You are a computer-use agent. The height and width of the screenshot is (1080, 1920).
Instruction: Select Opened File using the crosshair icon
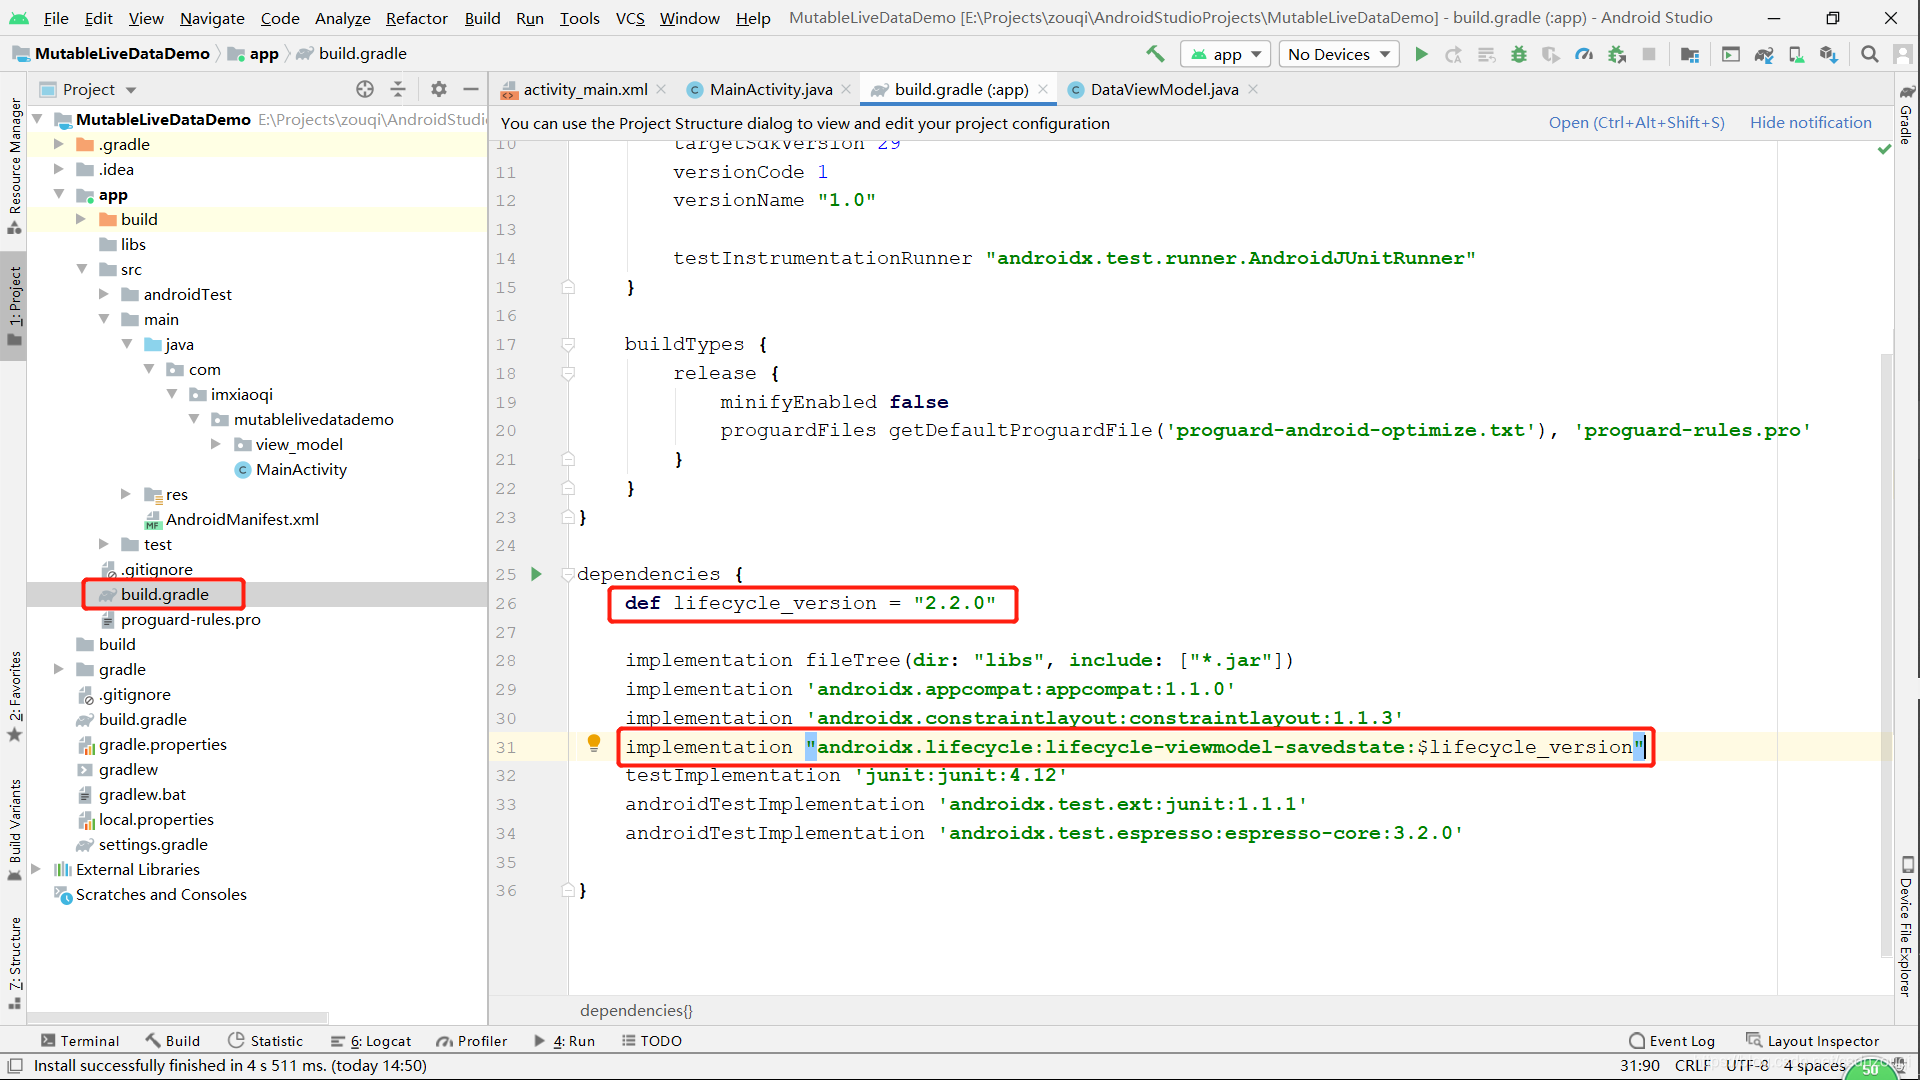pos(364,89)
